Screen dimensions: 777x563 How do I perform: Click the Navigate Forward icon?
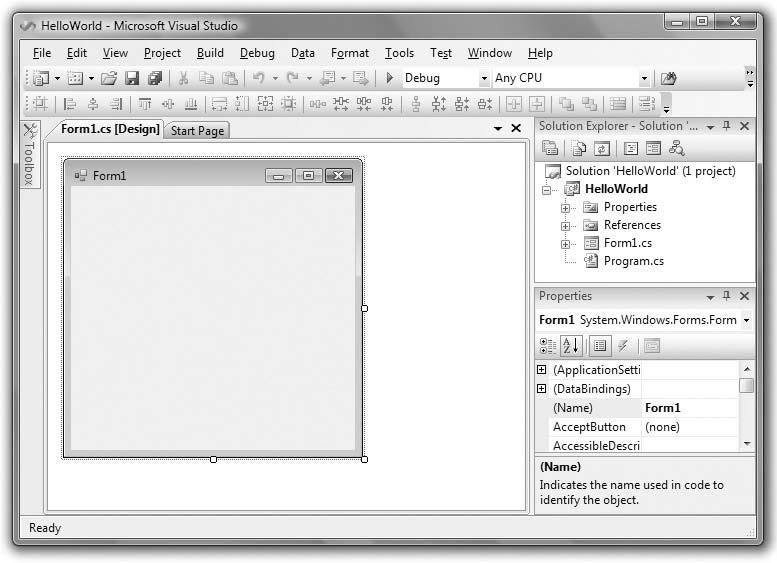coord(360,78)
